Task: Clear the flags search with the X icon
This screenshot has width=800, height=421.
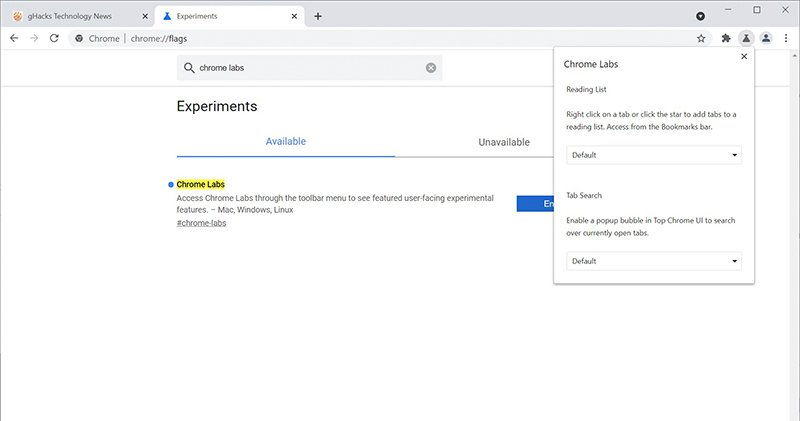Action: (431, 68)
